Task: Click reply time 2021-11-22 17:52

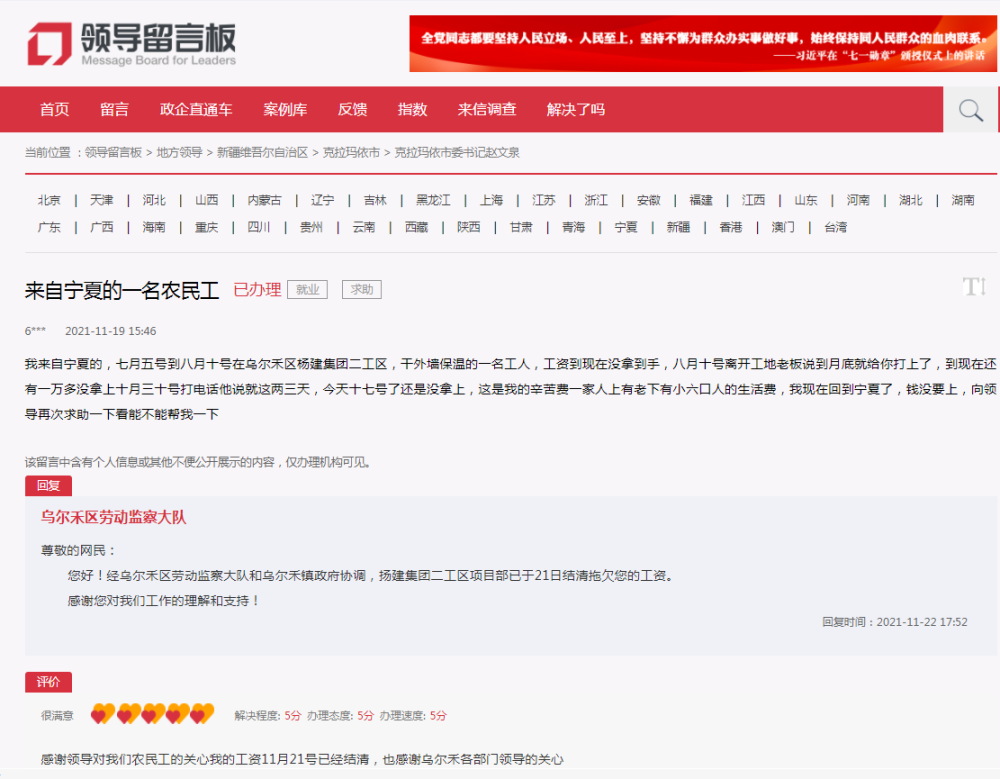Action: [x=922, y=622]
